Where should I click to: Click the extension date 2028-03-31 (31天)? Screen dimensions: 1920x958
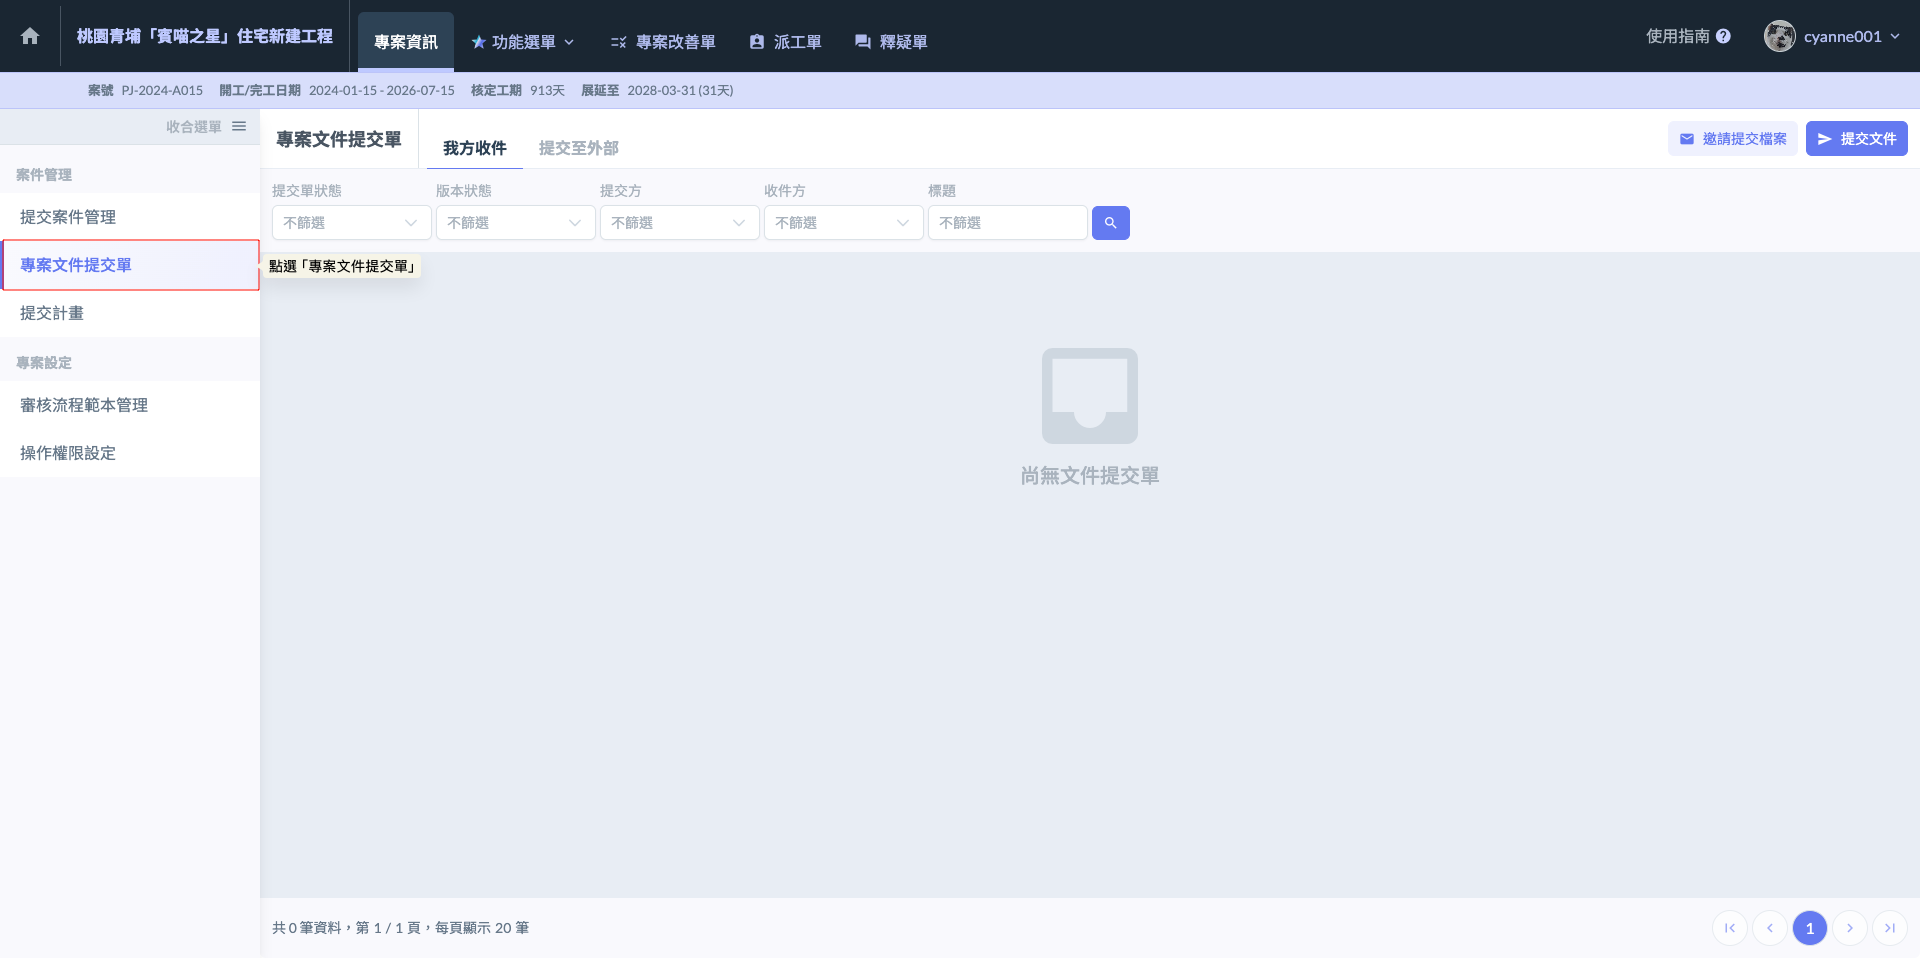[680, 90]
